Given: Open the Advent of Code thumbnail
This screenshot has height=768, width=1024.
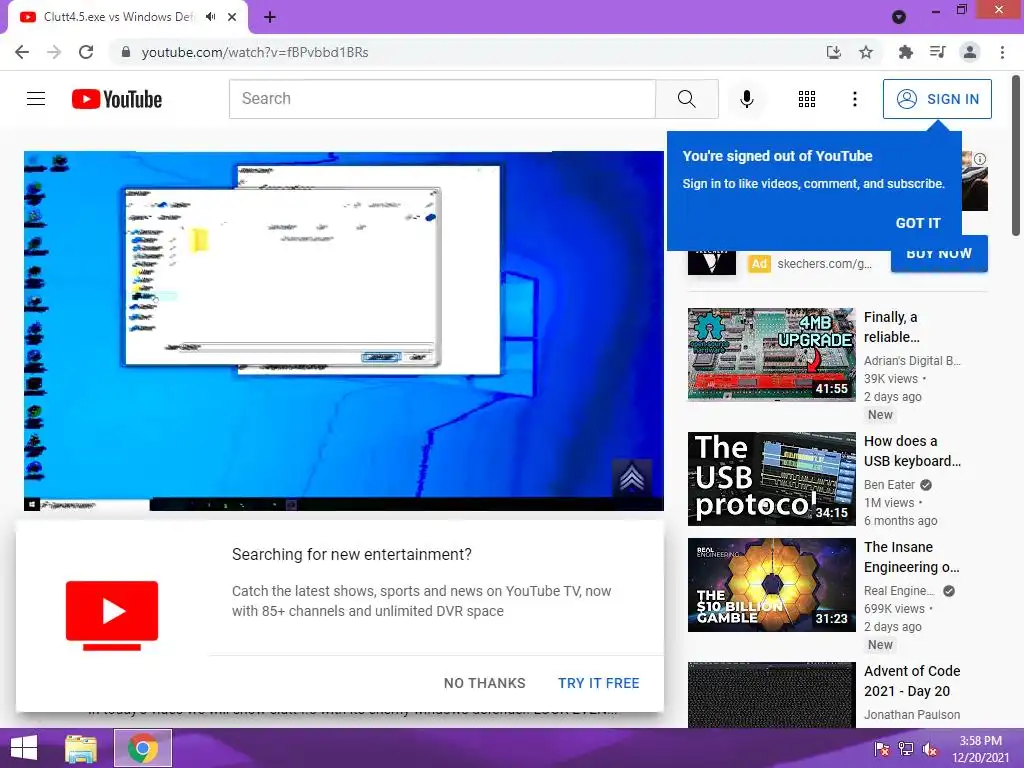Looking at the screenshot, I should 771,695.
